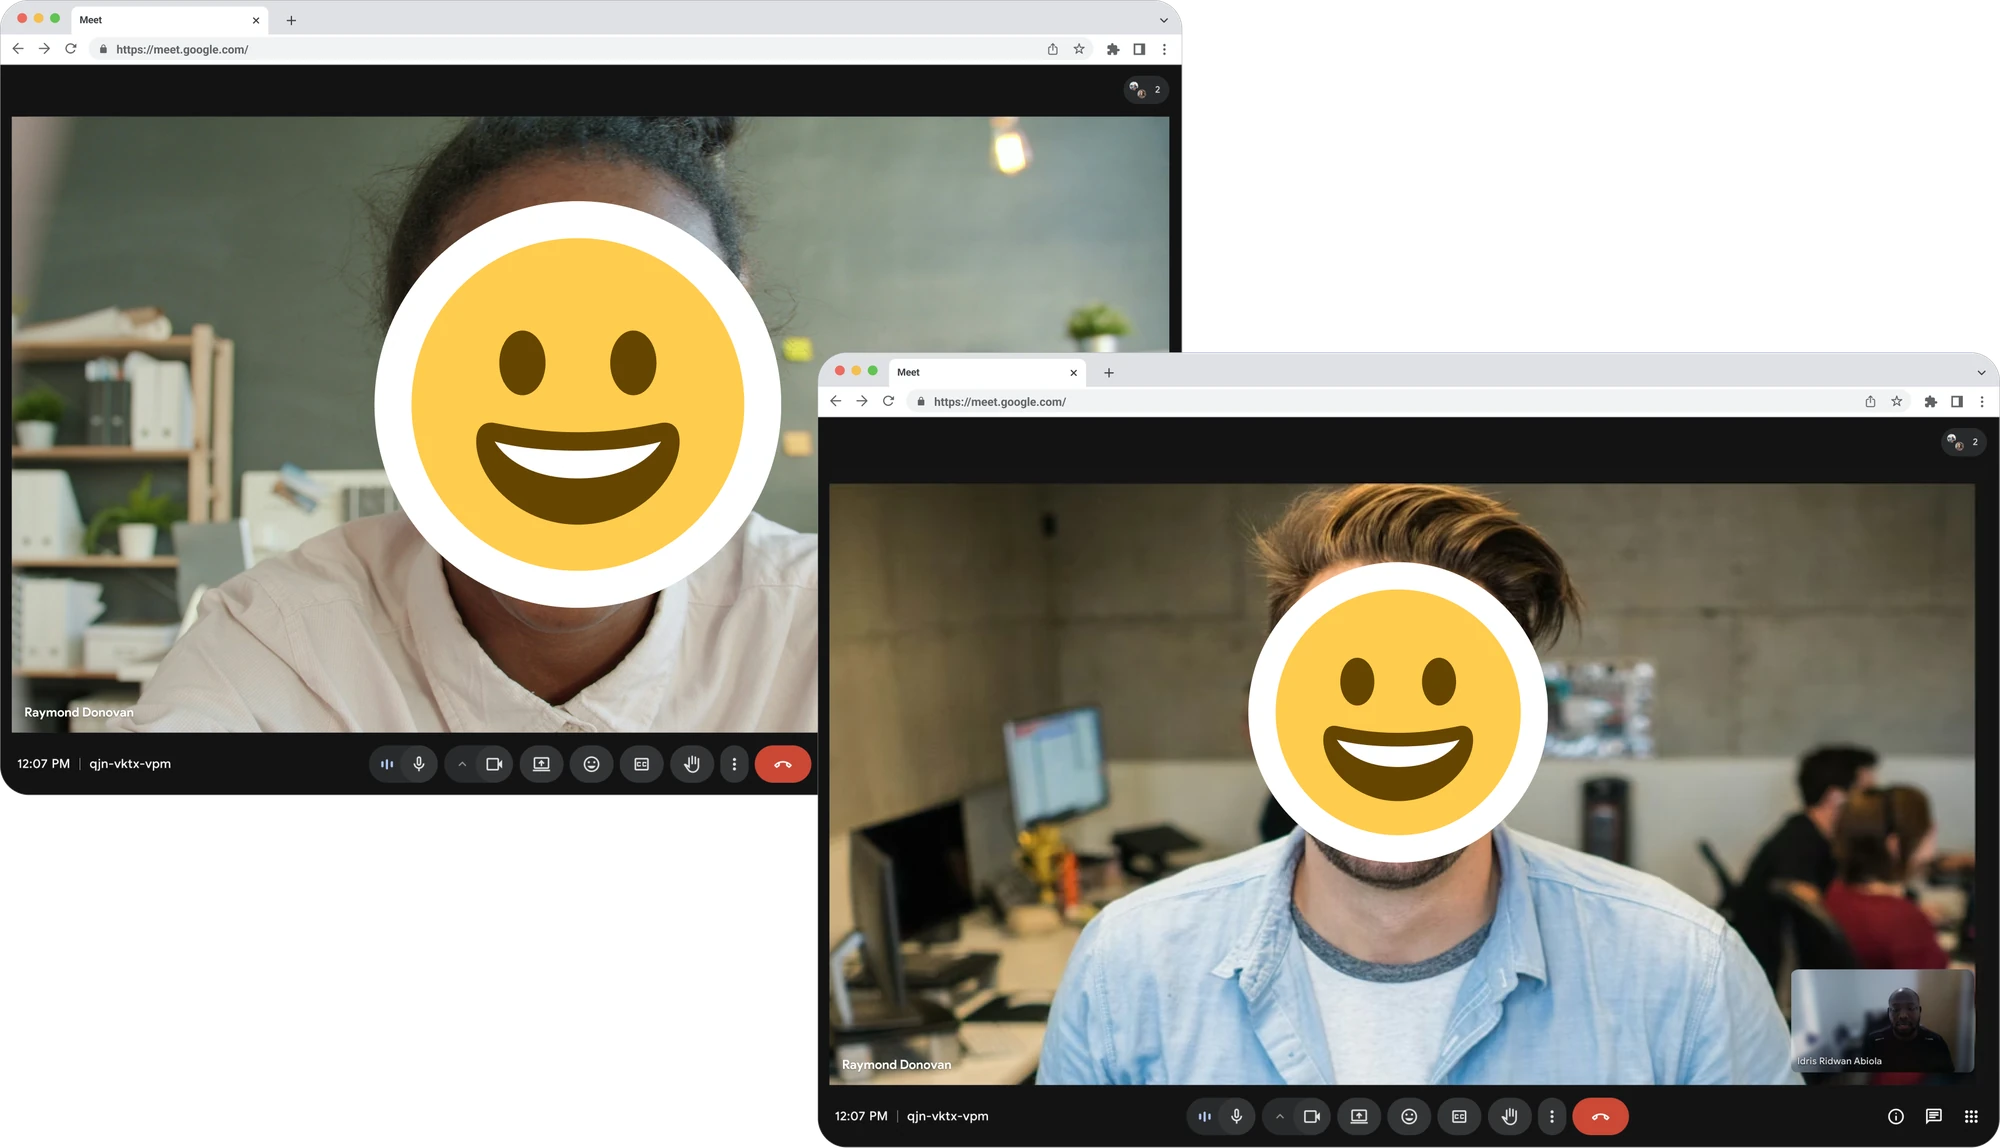This screenshot has width=2000, height=1148.
Task: Open participants badge in back Meet window
Action: pyautogui.click(x=1146, y=90)
